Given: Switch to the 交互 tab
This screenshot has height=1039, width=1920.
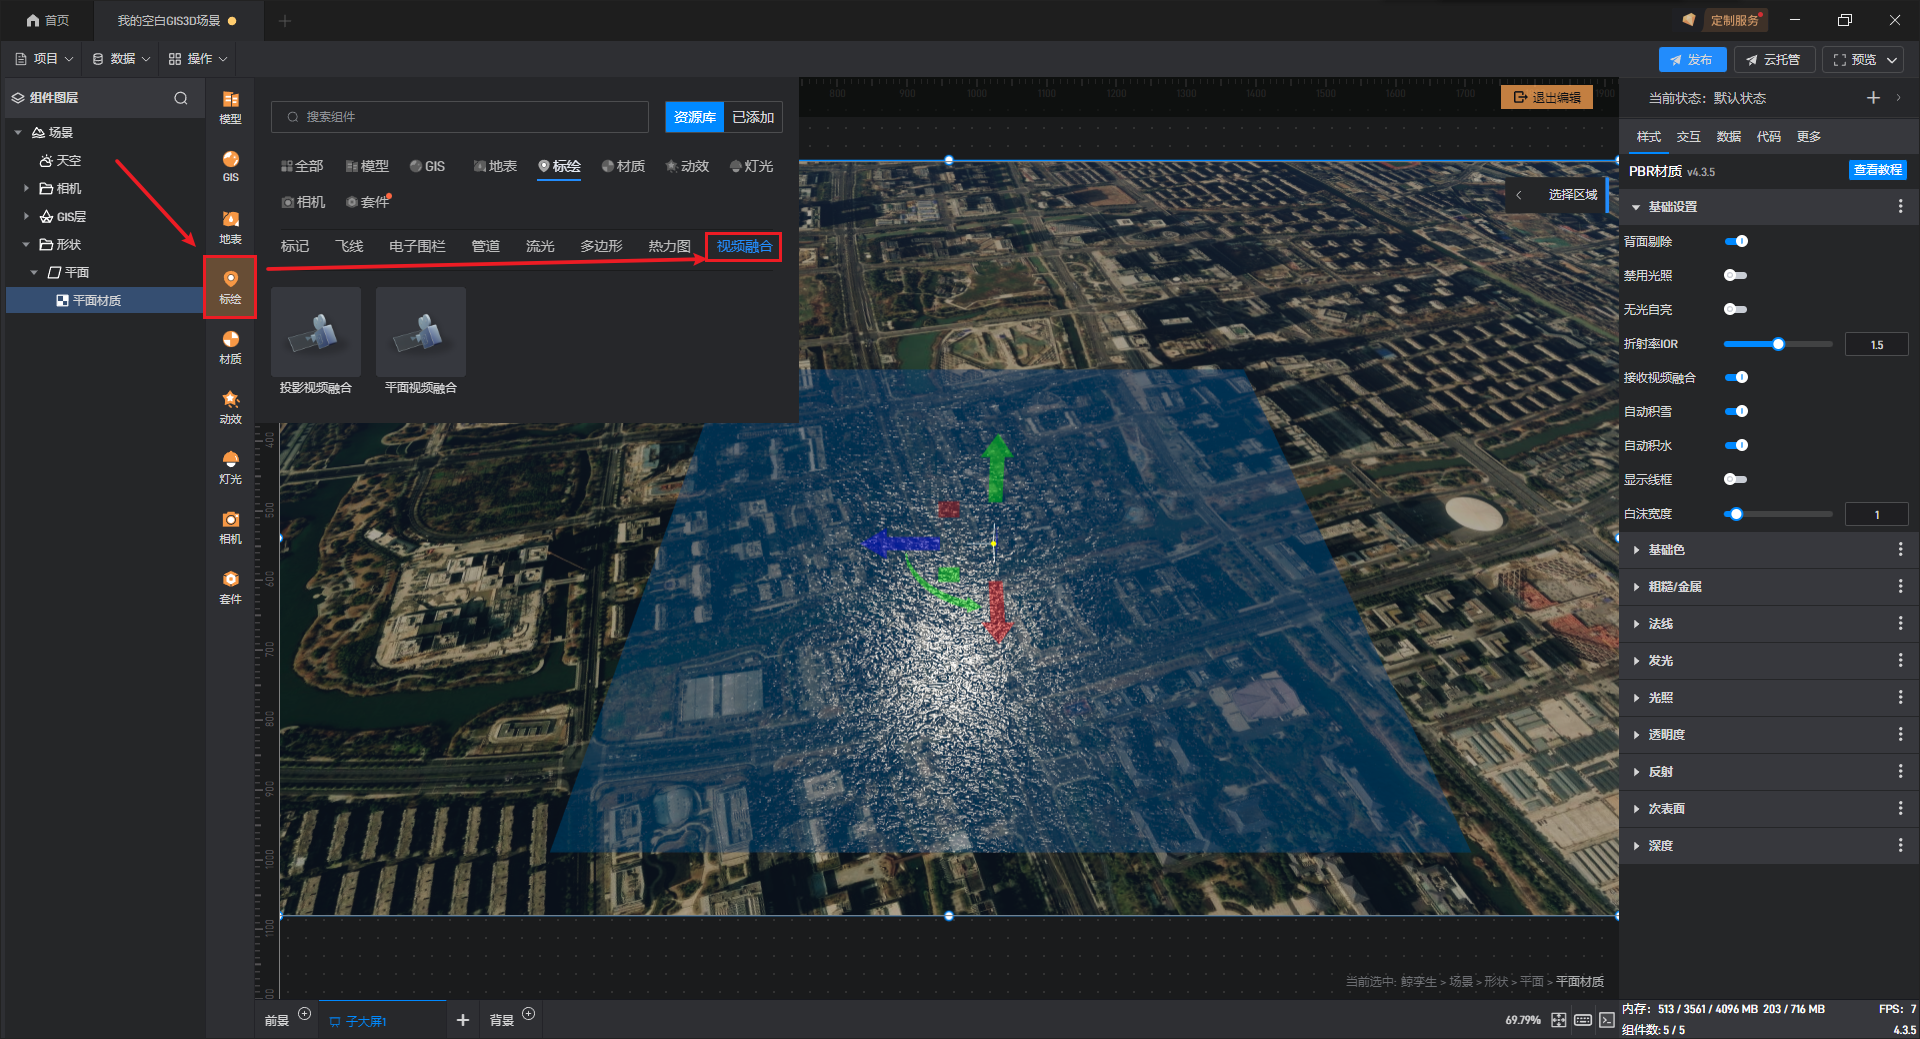Looking at the screenshot, I should pyautogui.click(x=1688, y=136).
